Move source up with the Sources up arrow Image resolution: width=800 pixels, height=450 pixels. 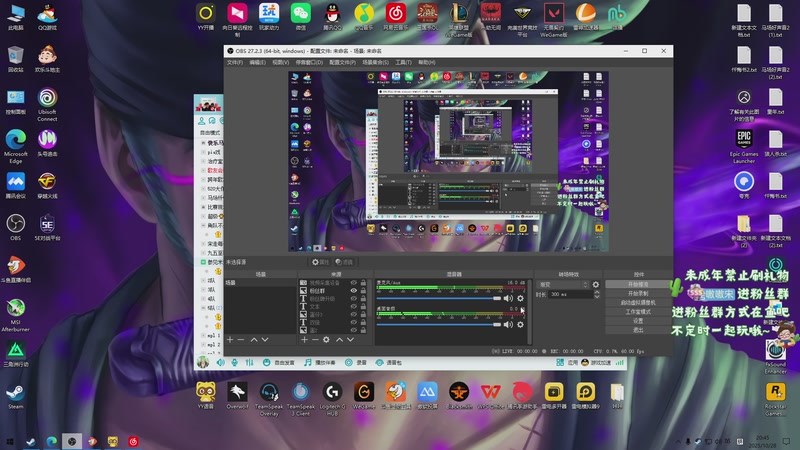pos(339,340)
